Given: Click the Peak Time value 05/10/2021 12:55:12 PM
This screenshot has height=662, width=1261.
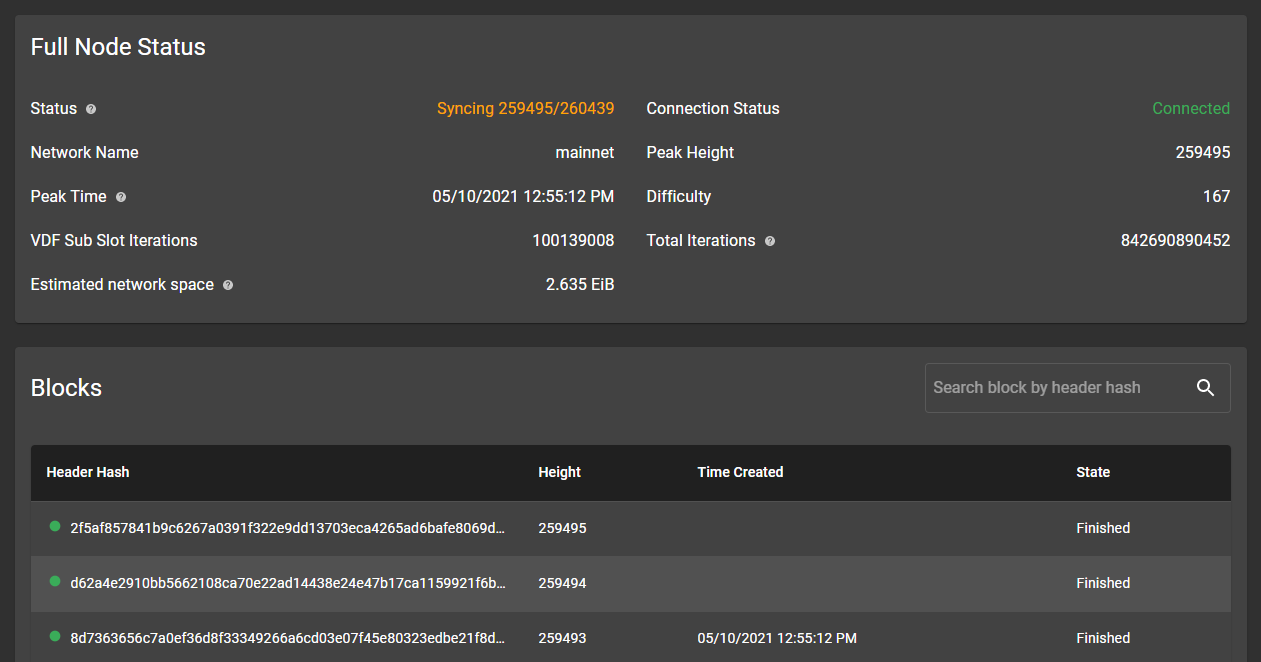Looking at the screenshot, I should (x=523, y=197).
